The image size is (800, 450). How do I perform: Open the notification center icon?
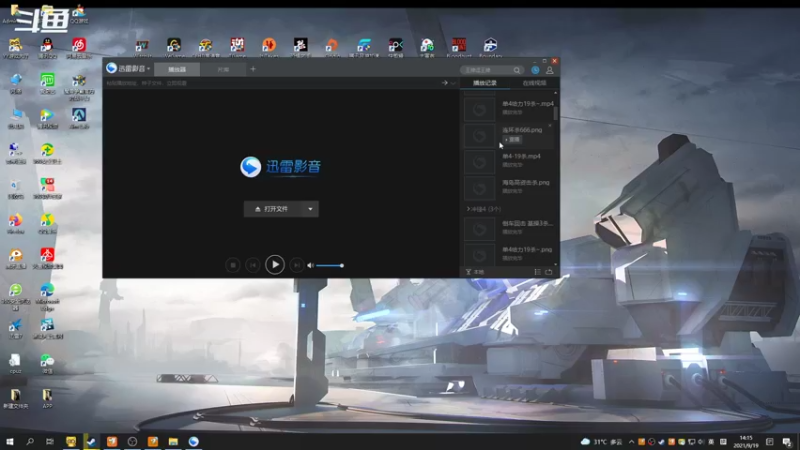pyautogui.click(x=787, y=442)
